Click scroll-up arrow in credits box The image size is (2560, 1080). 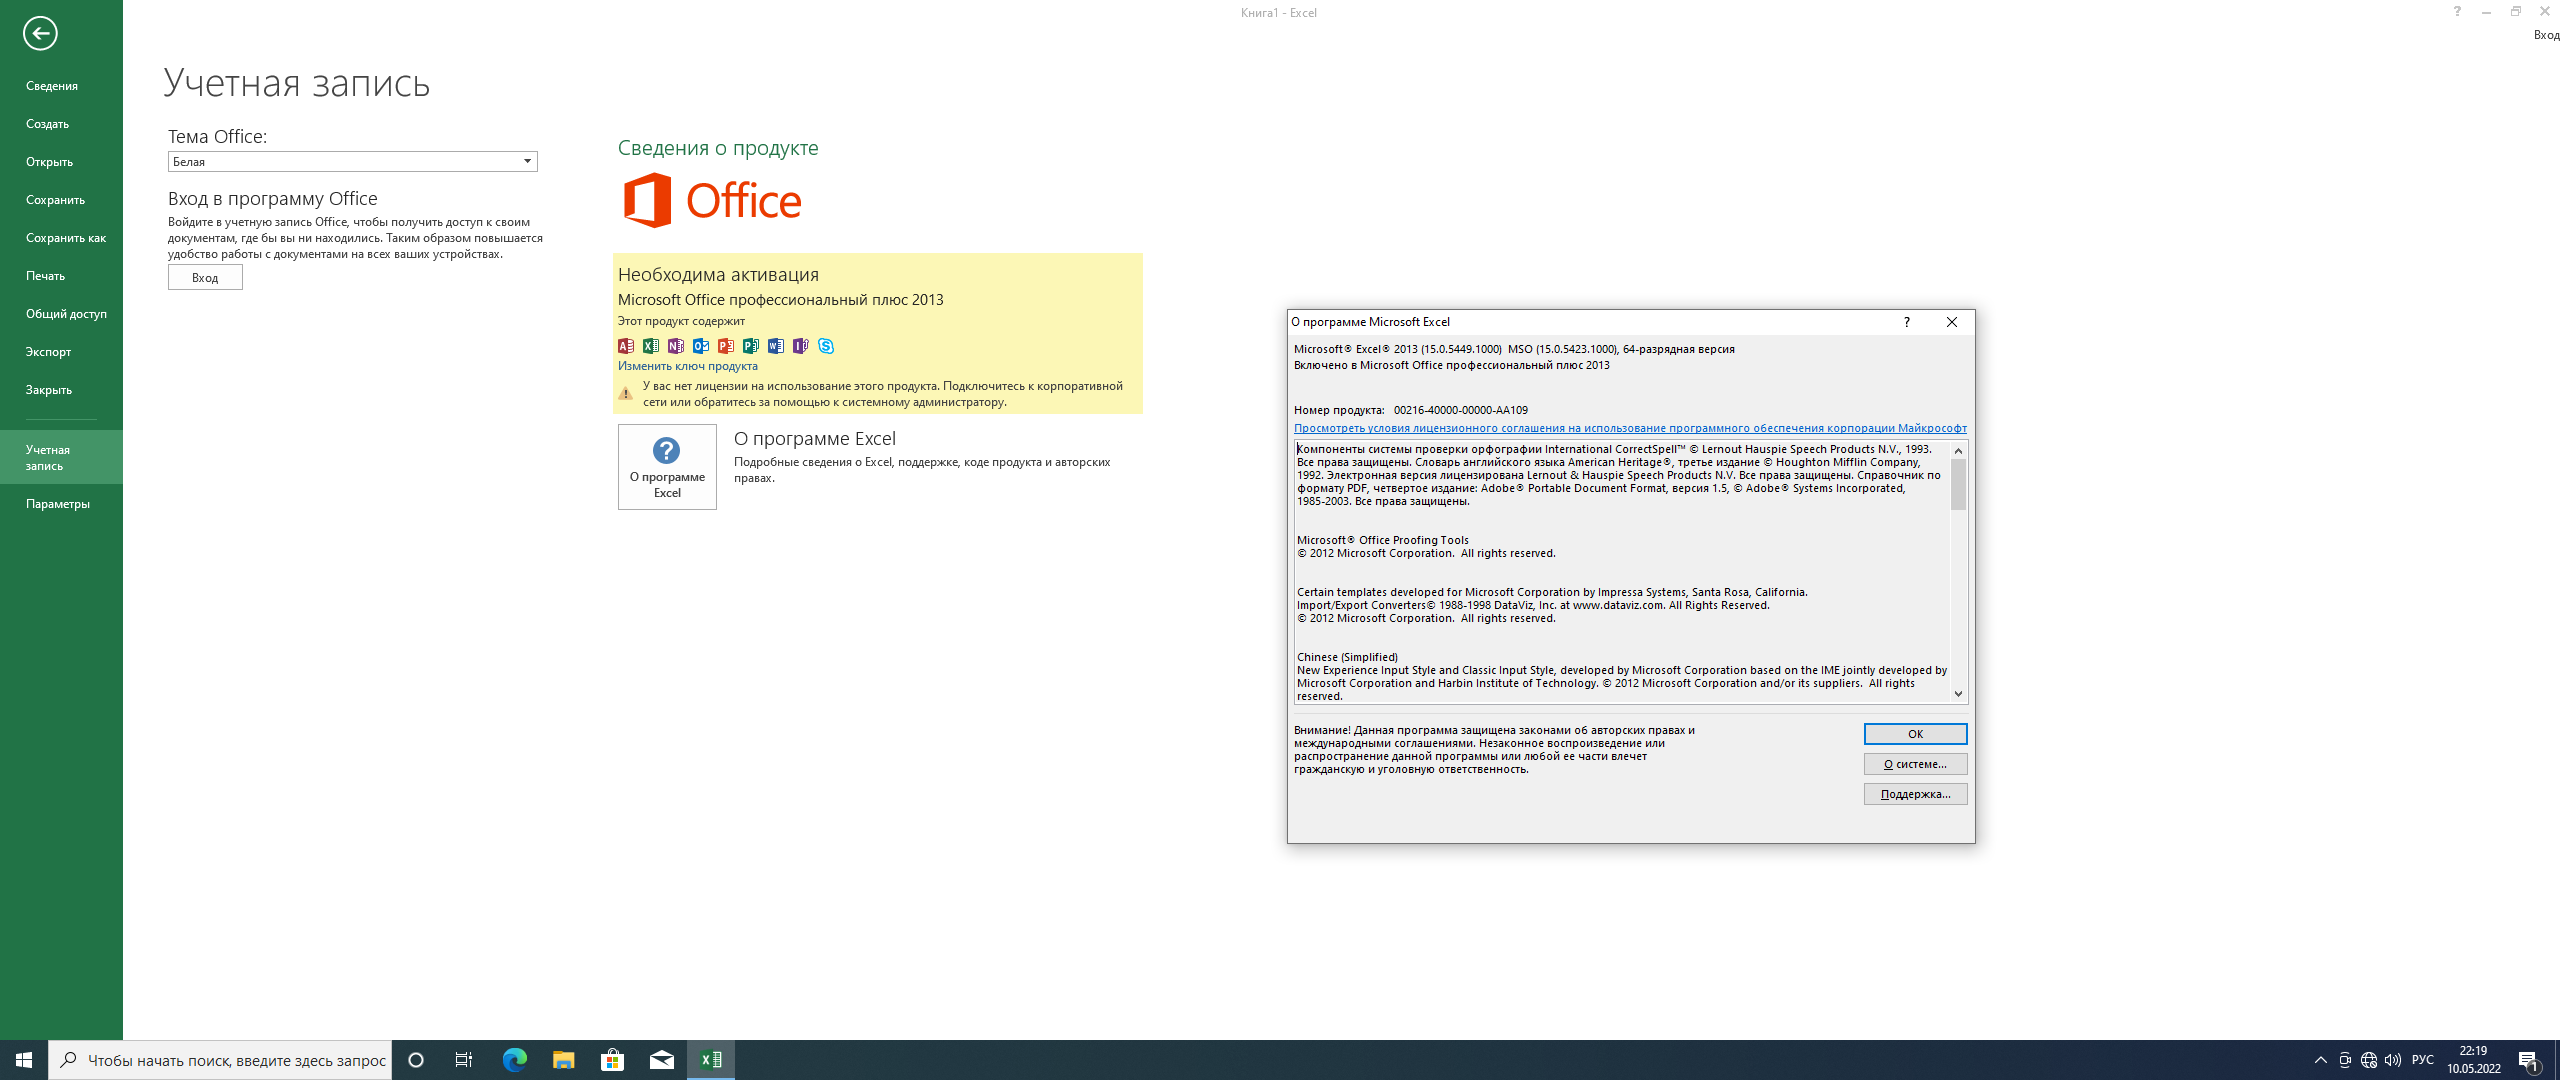coord(1958,450)
